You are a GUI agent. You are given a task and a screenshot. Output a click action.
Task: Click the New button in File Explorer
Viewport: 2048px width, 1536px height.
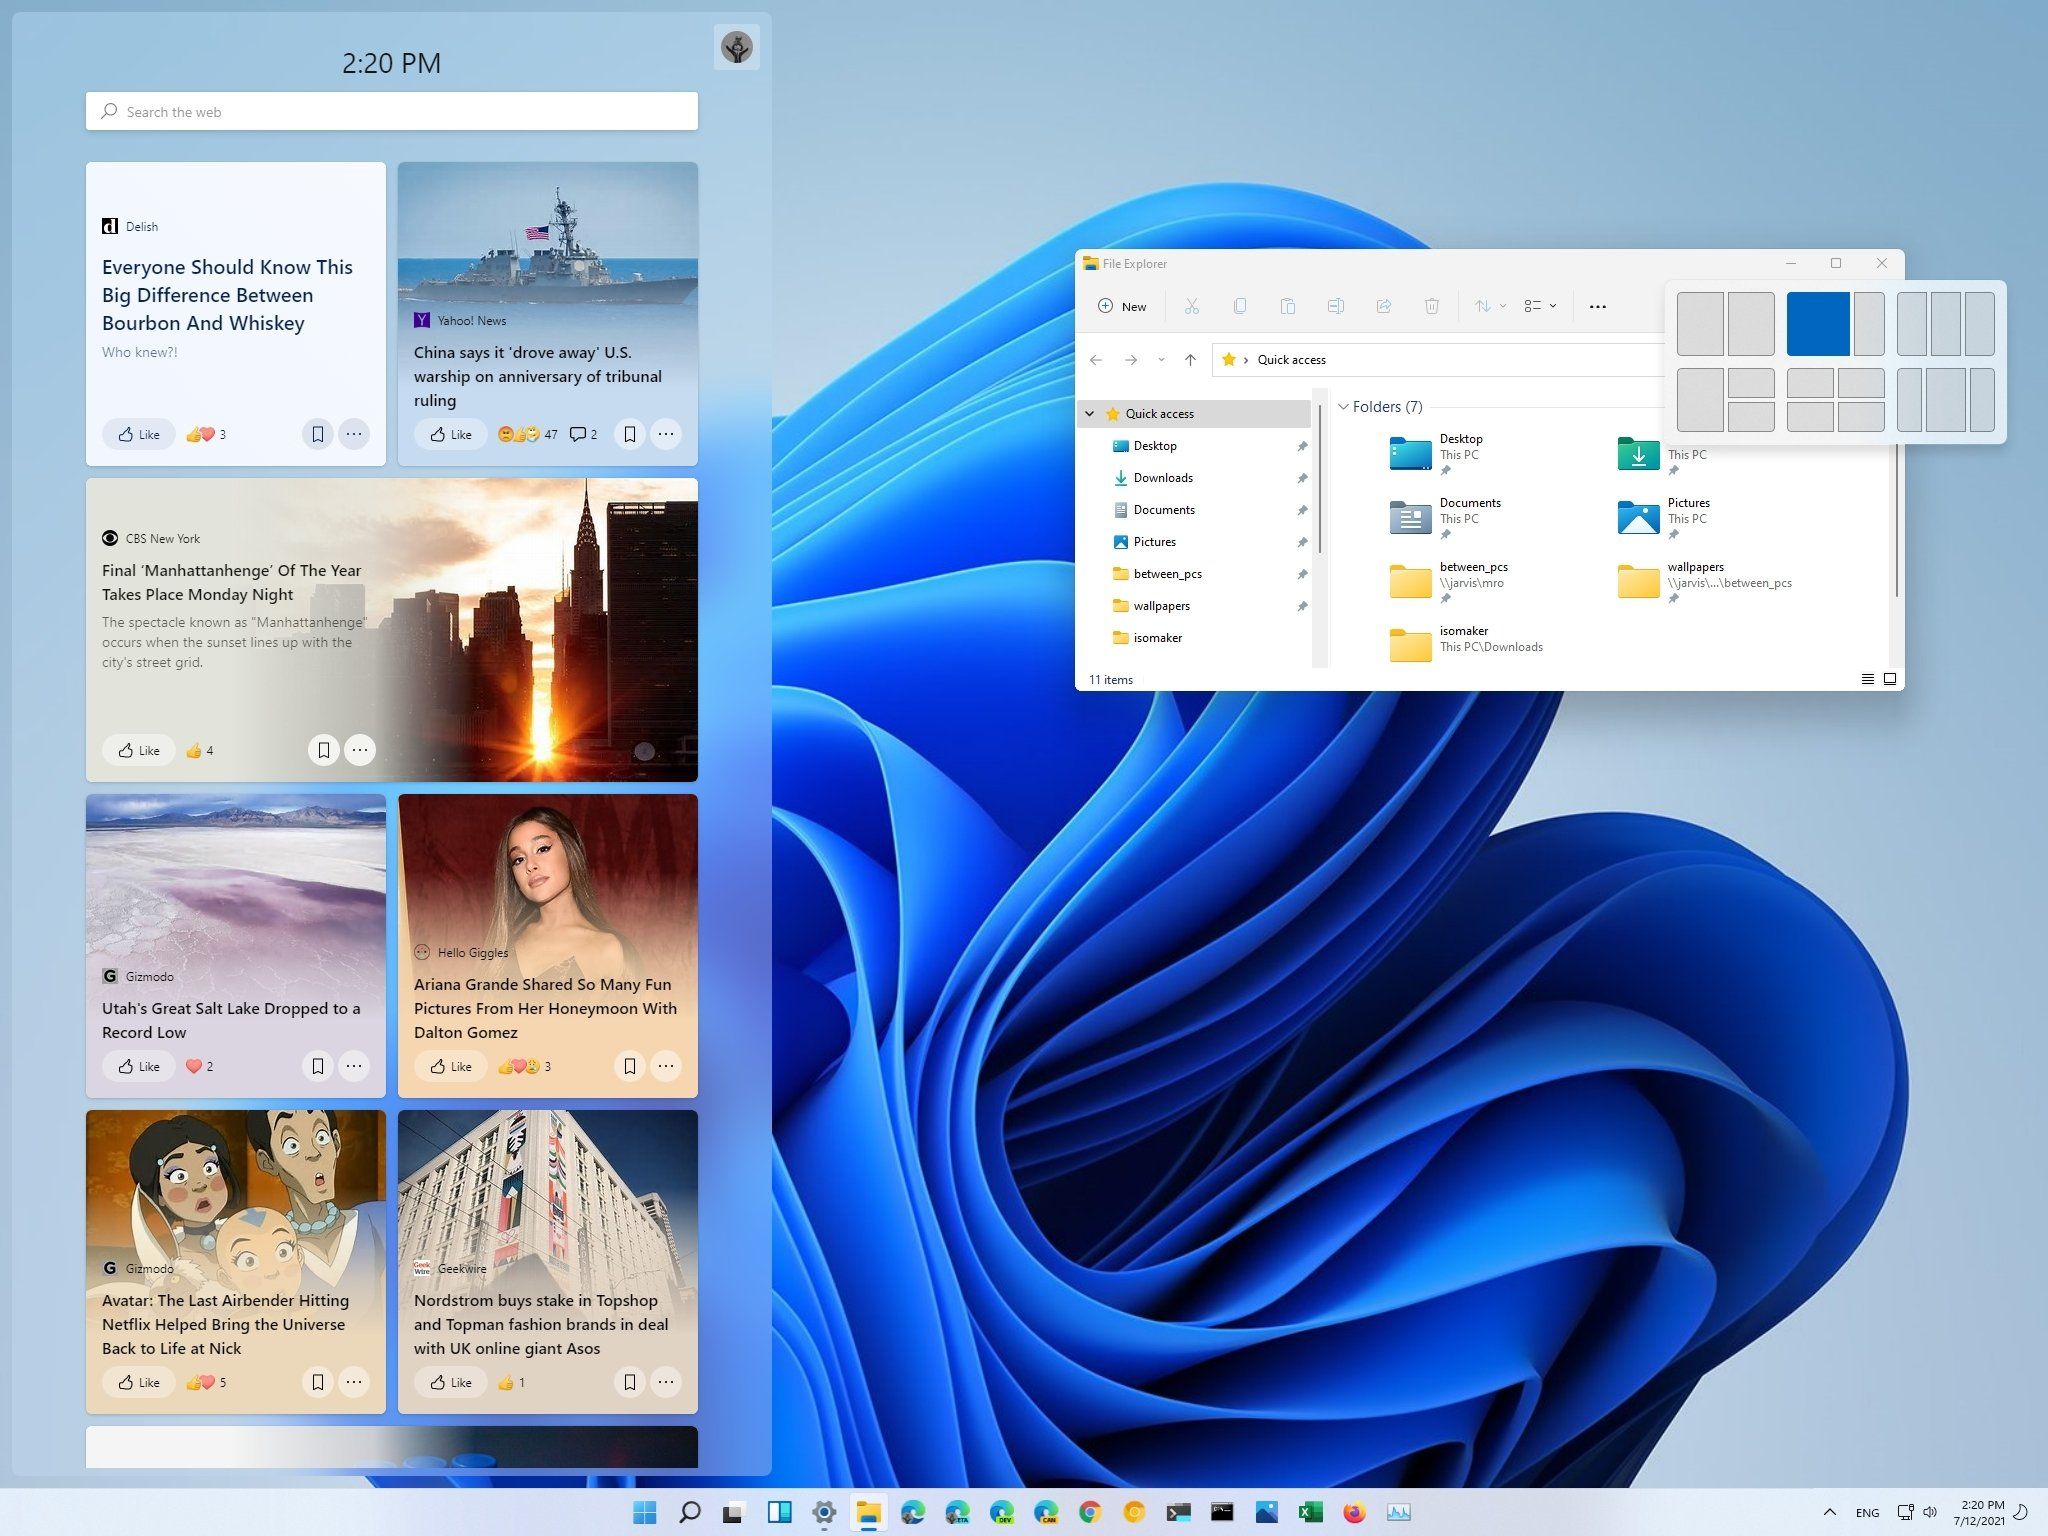pos(1123,306)
